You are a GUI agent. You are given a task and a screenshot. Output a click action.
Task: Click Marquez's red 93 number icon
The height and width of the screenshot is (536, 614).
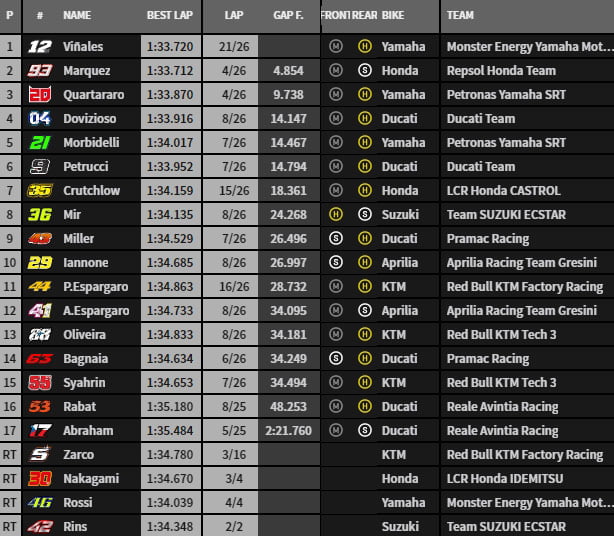pos(39,71)
